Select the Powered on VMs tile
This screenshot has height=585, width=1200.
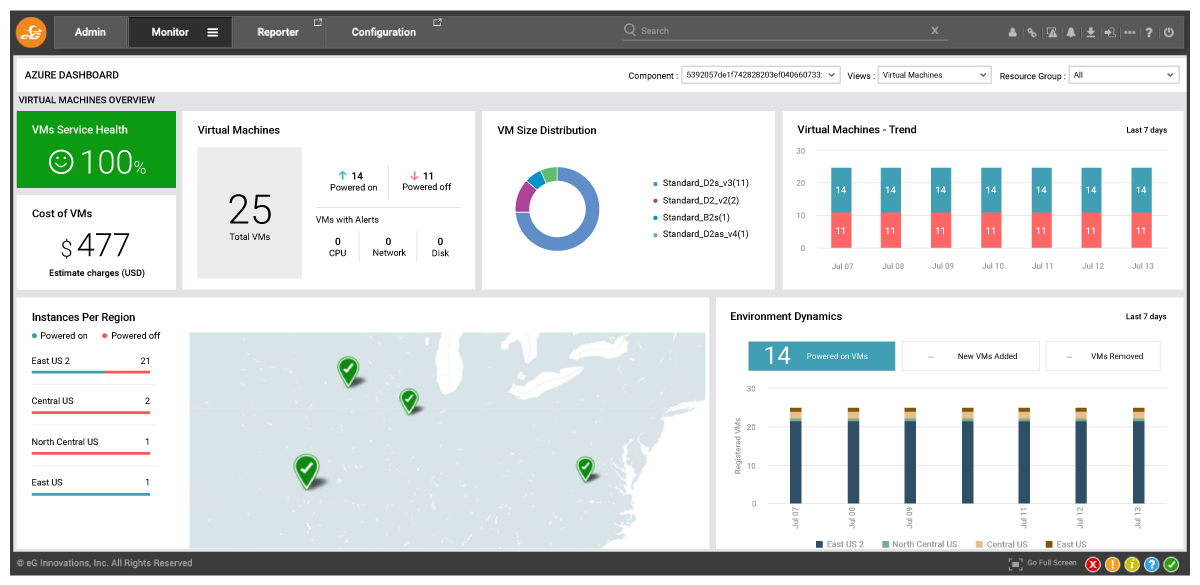[822, 356]
